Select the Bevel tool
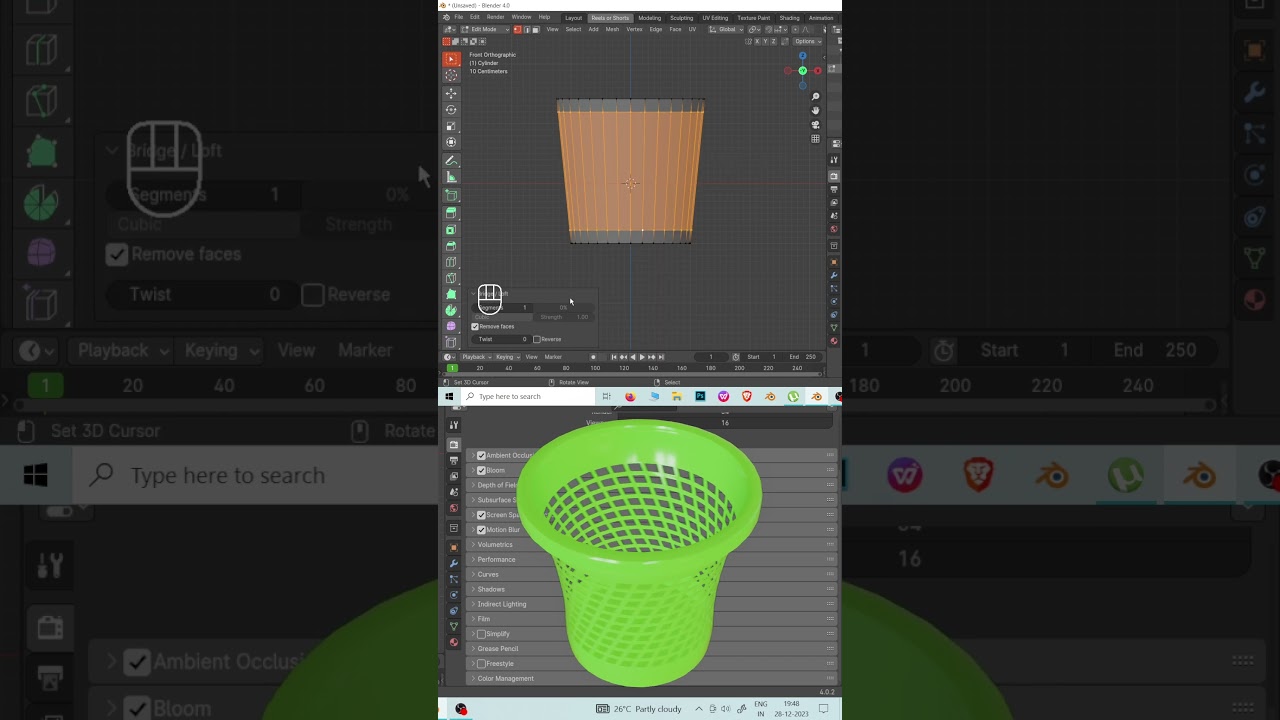Image resolution: width=1280 pixels, height=720 pixels. point(451,245)
